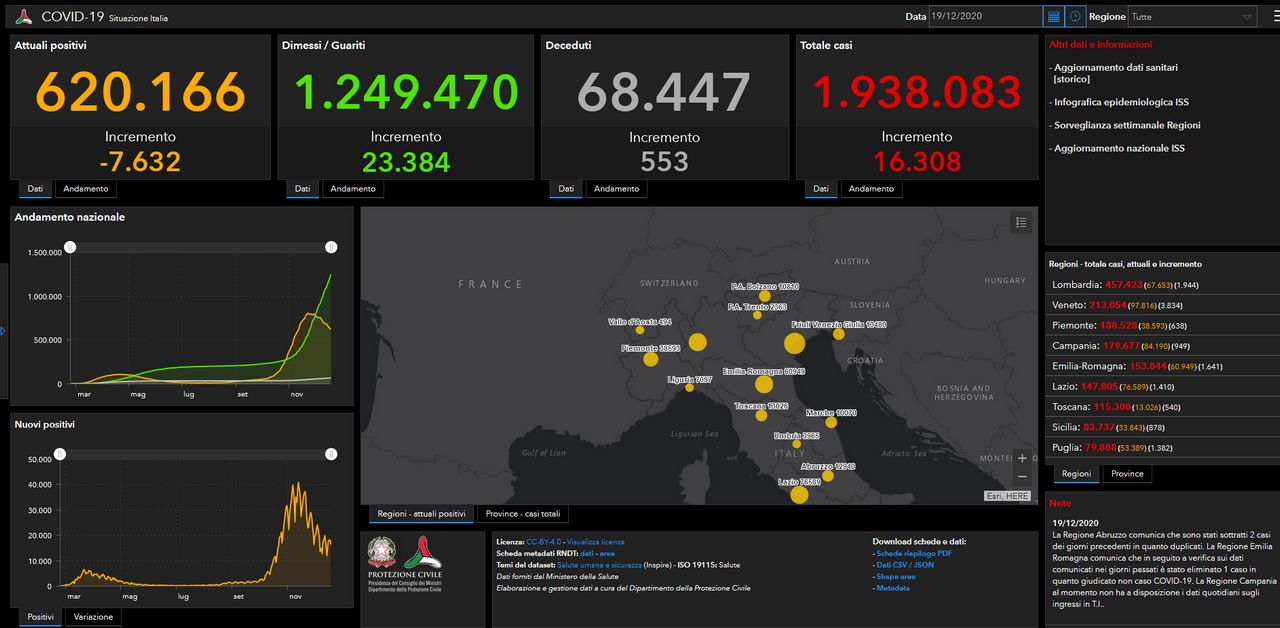Screen dimensions: 1280x628
Task: Switch Deceduti card to Andamento tab
Action: [x=616, y=188]
